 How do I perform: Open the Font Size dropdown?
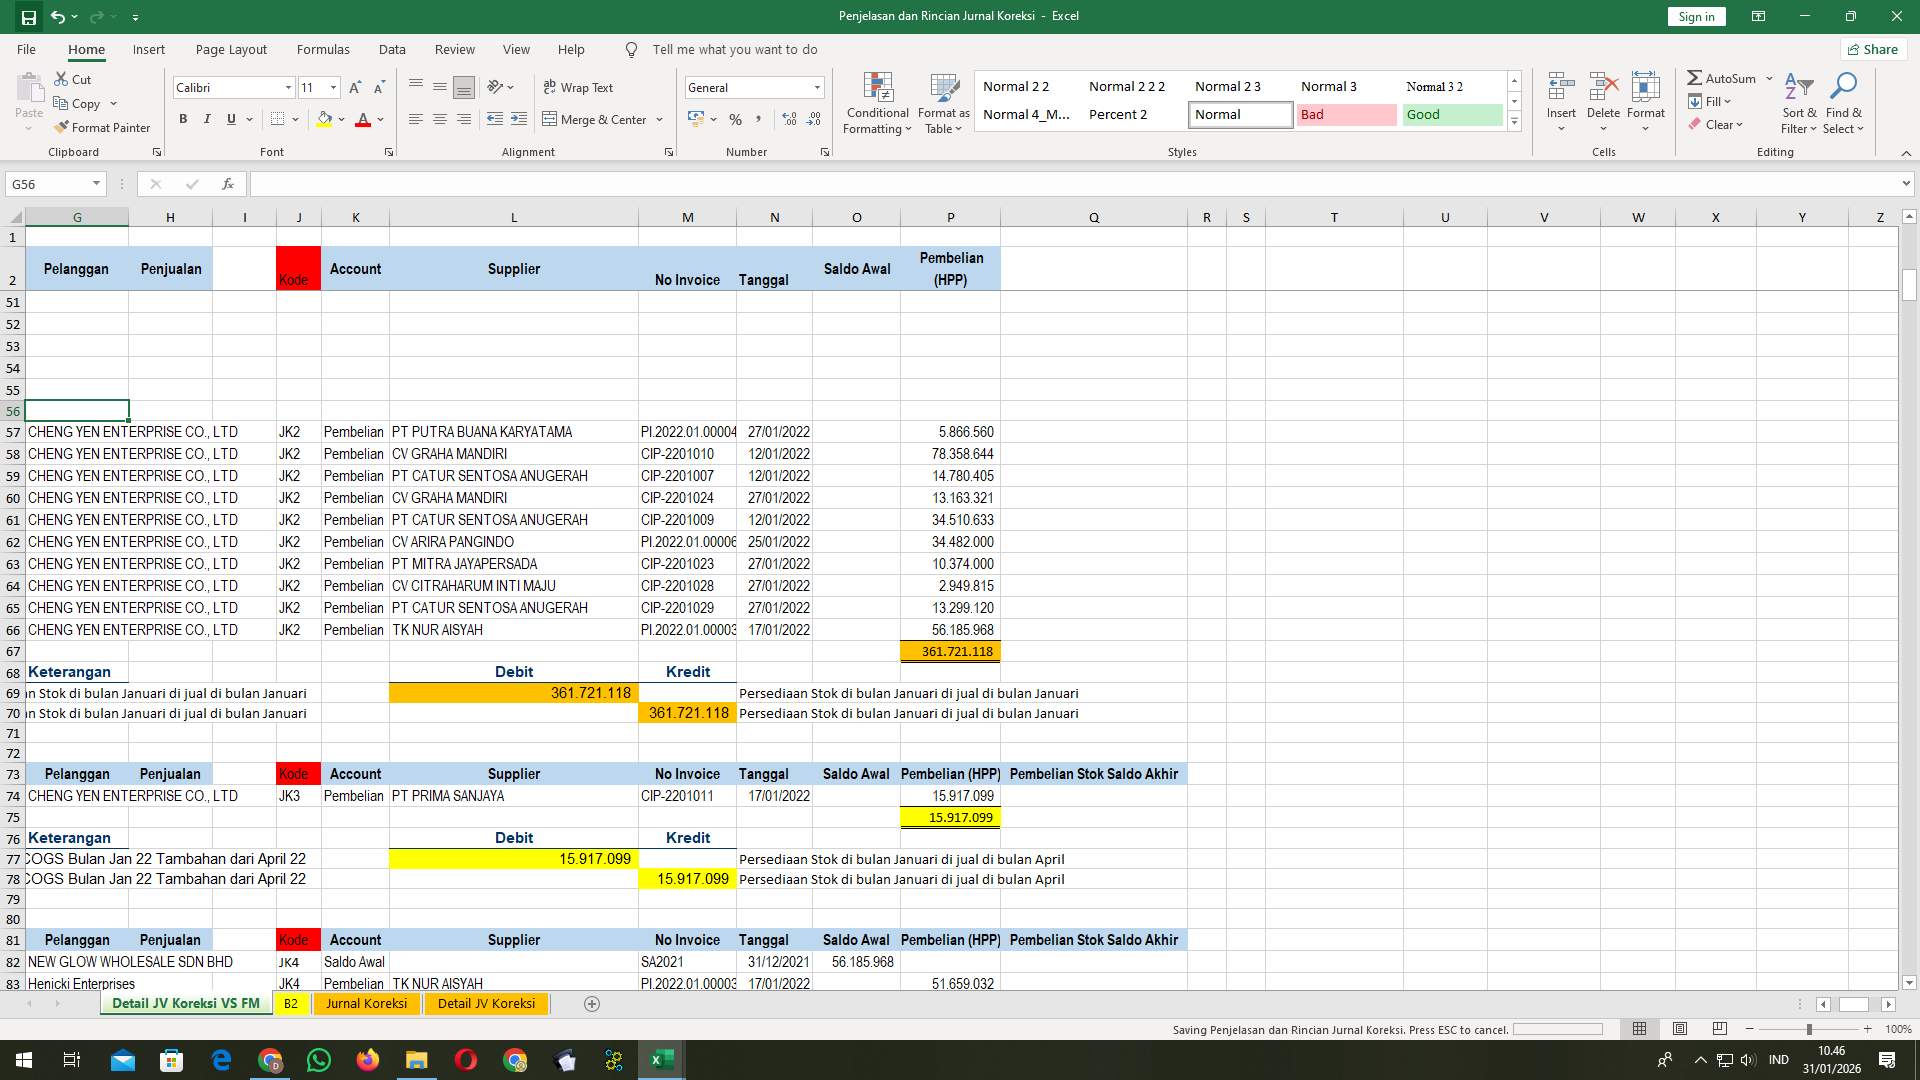pos(333,88)
